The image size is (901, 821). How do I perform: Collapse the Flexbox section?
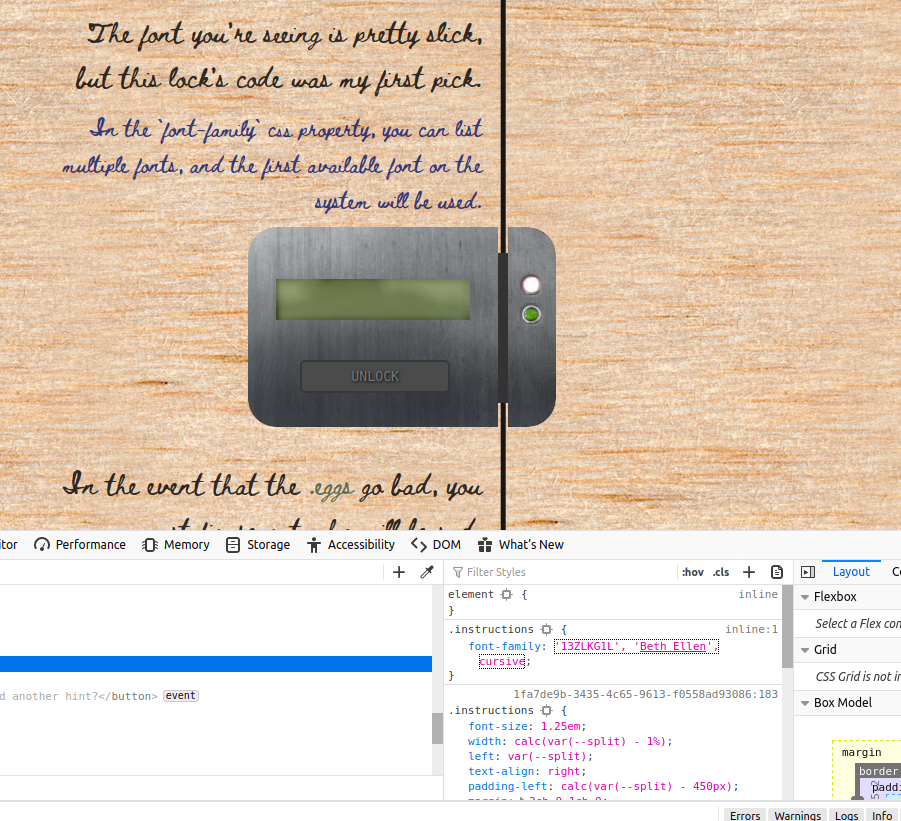click(805, 597)
